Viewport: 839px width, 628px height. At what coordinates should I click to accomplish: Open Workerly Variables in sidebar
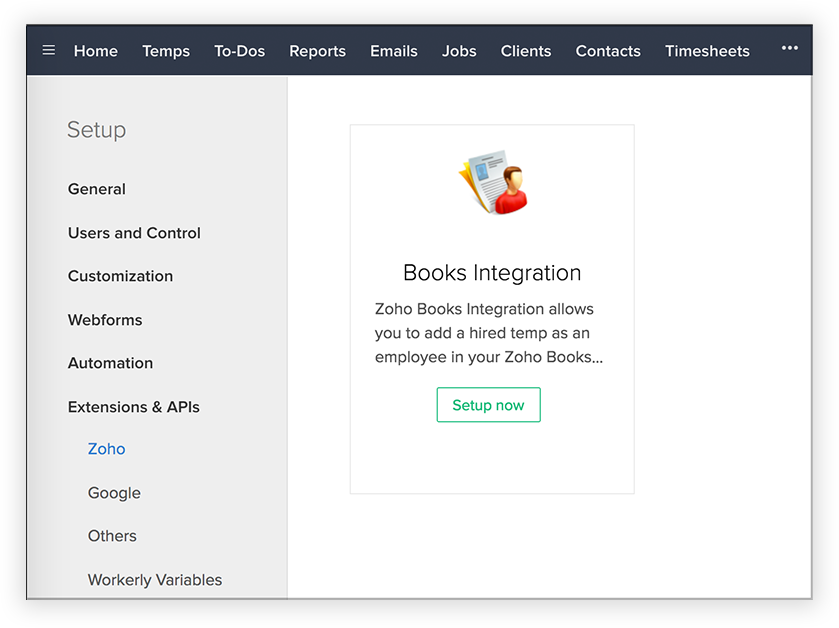pos(155,580)
